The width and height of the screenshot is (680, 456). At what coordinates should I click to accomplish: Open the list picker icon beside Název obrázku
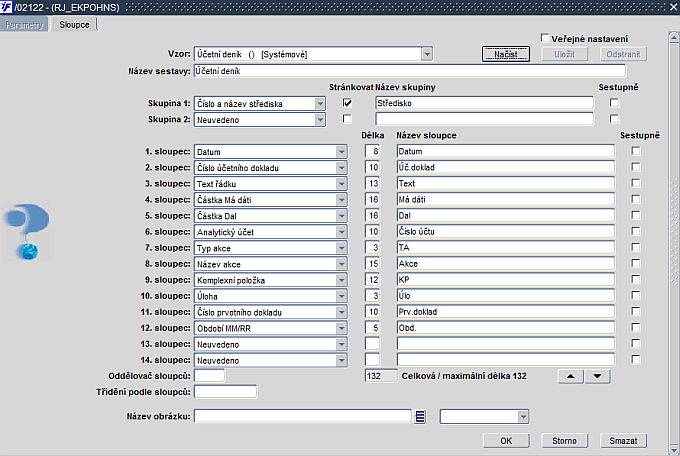coord(420,417)
